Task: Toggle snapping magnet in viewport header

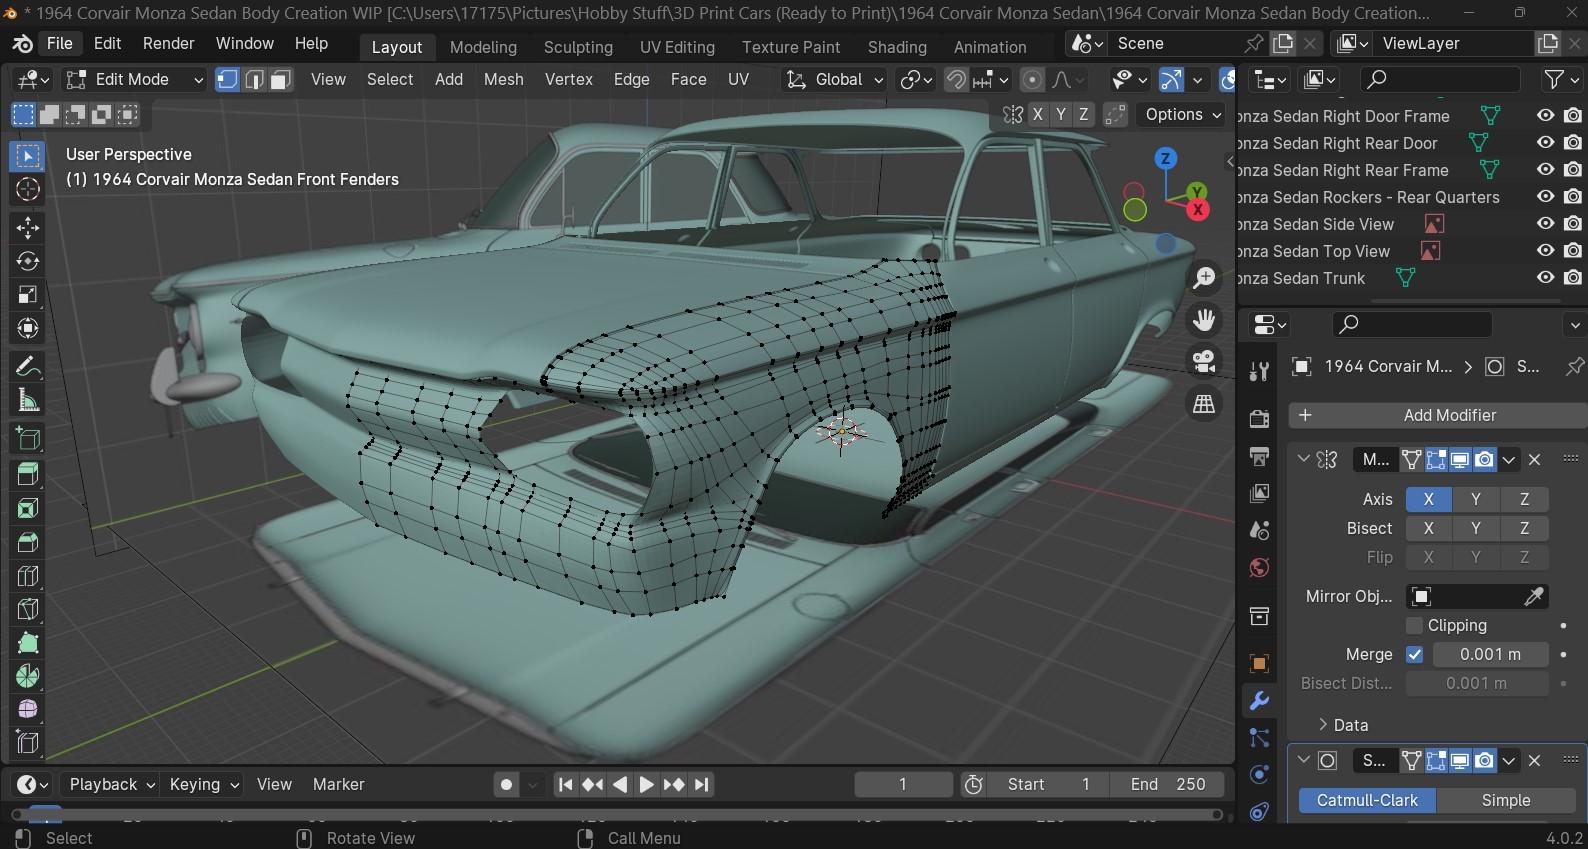Action: click(x=956, y=80)
